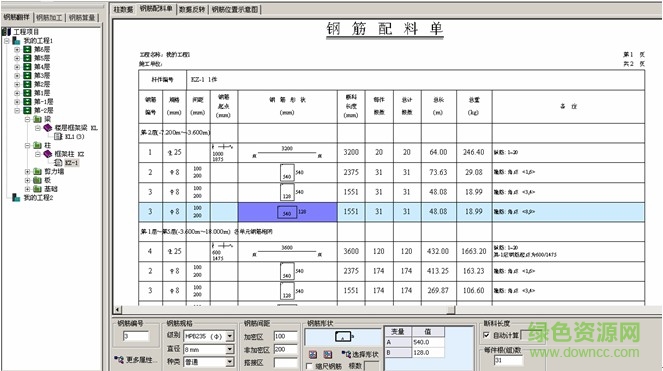
Task: Toggle the 自动计算 checkbox
Action: pos(486,335)
